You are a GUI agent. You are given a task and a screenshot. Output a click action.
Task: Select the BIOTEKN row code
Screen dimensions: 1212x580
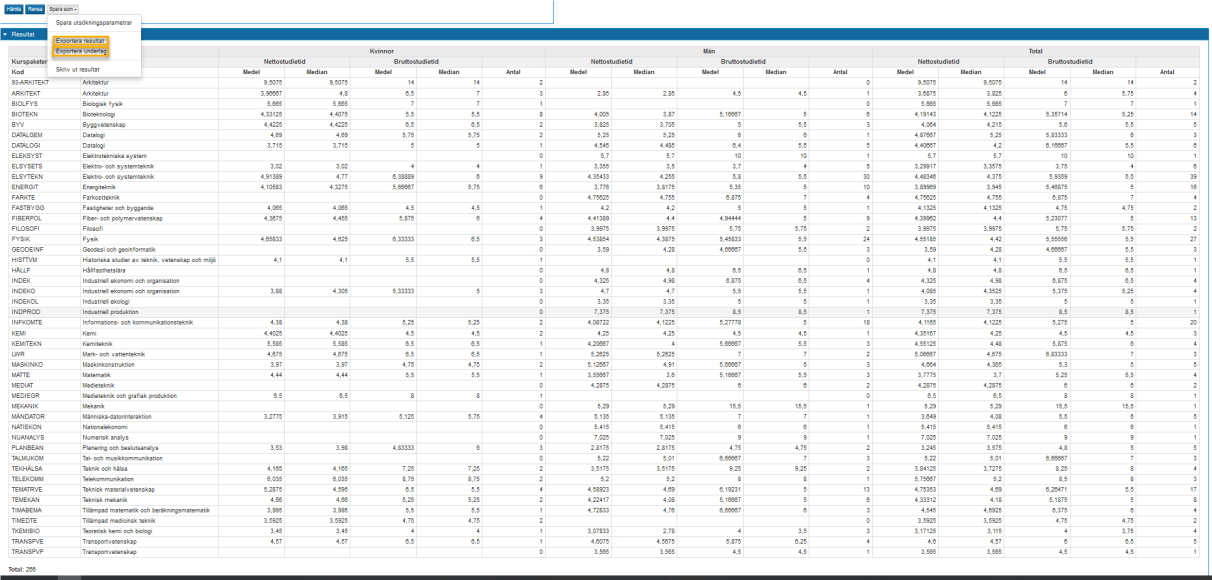click(25, 115)
